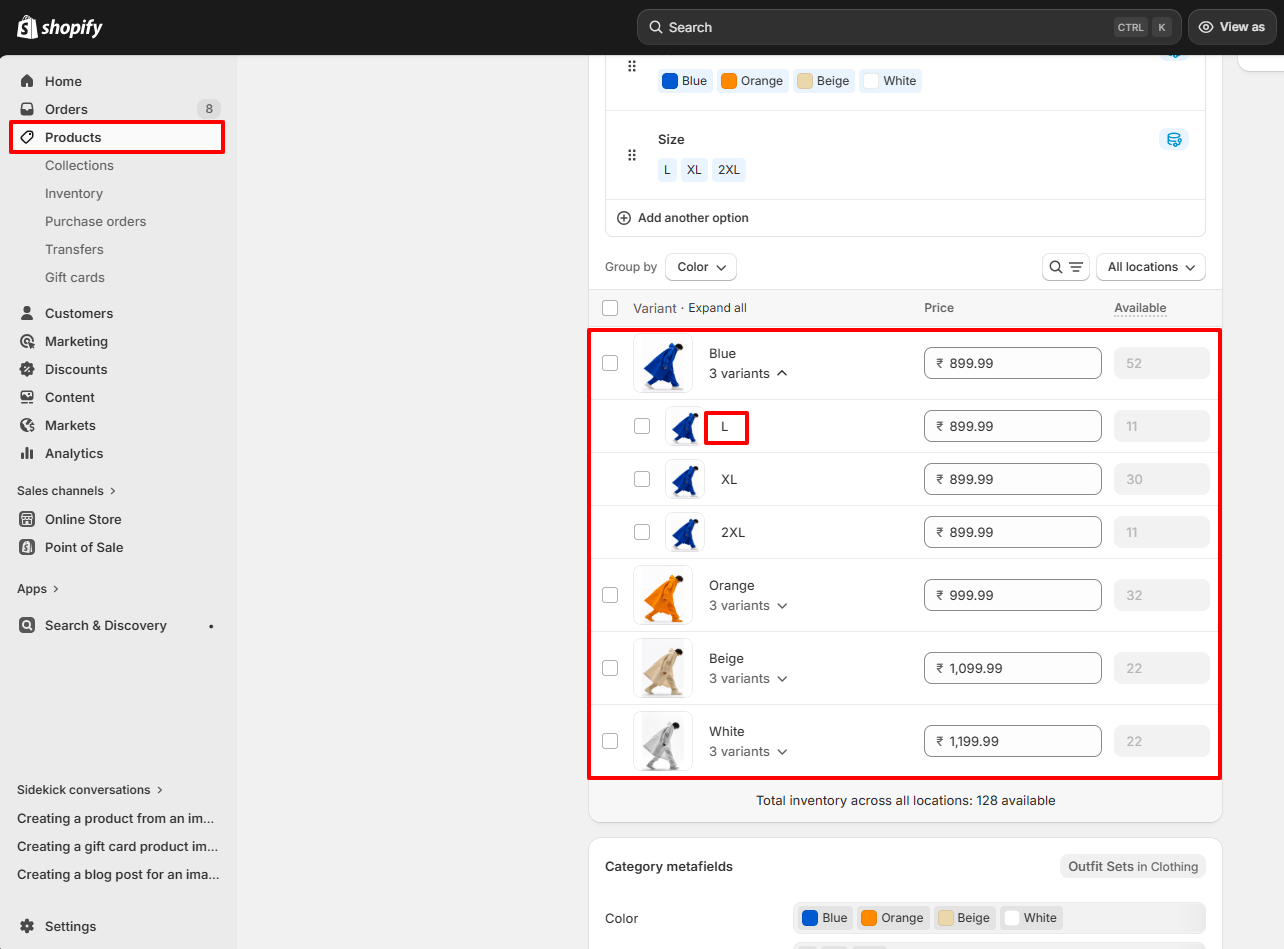Screen dimensions: 1284x949
Task: Click the Orders count badge 8
Action: (209, 109)
